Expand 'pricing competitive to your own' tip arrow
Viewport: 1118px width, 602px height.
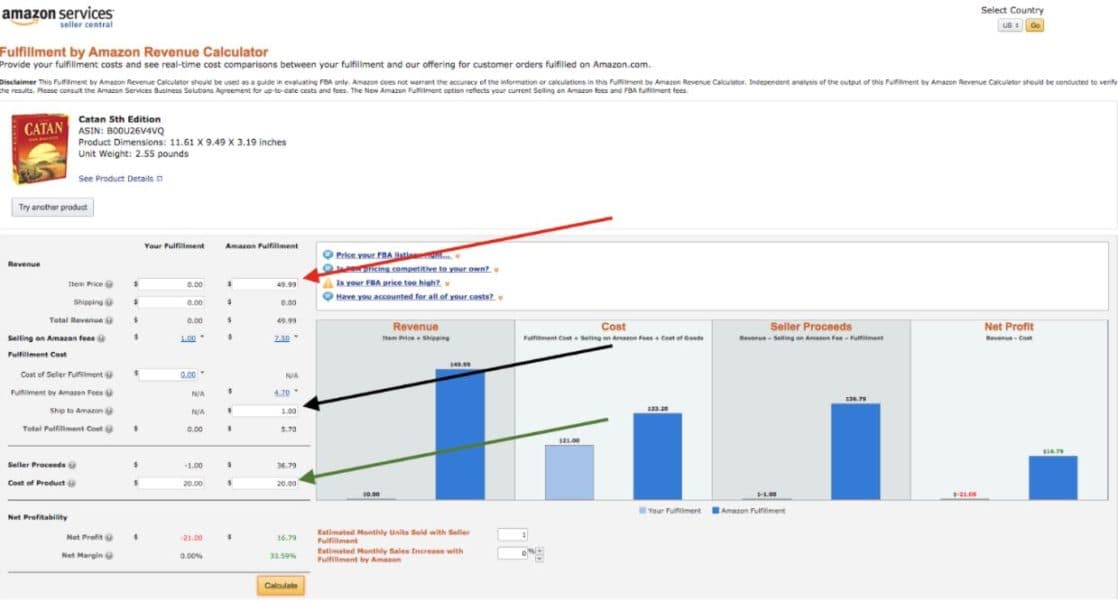(x=496, y=270)
